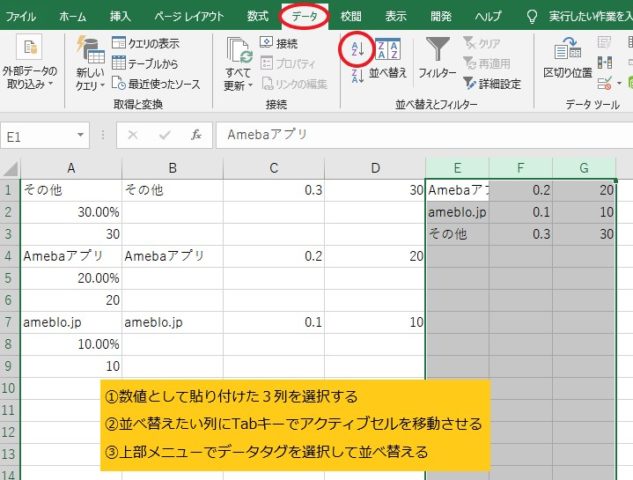
Task: Click the Tell Me search box text
Action: 590,16
